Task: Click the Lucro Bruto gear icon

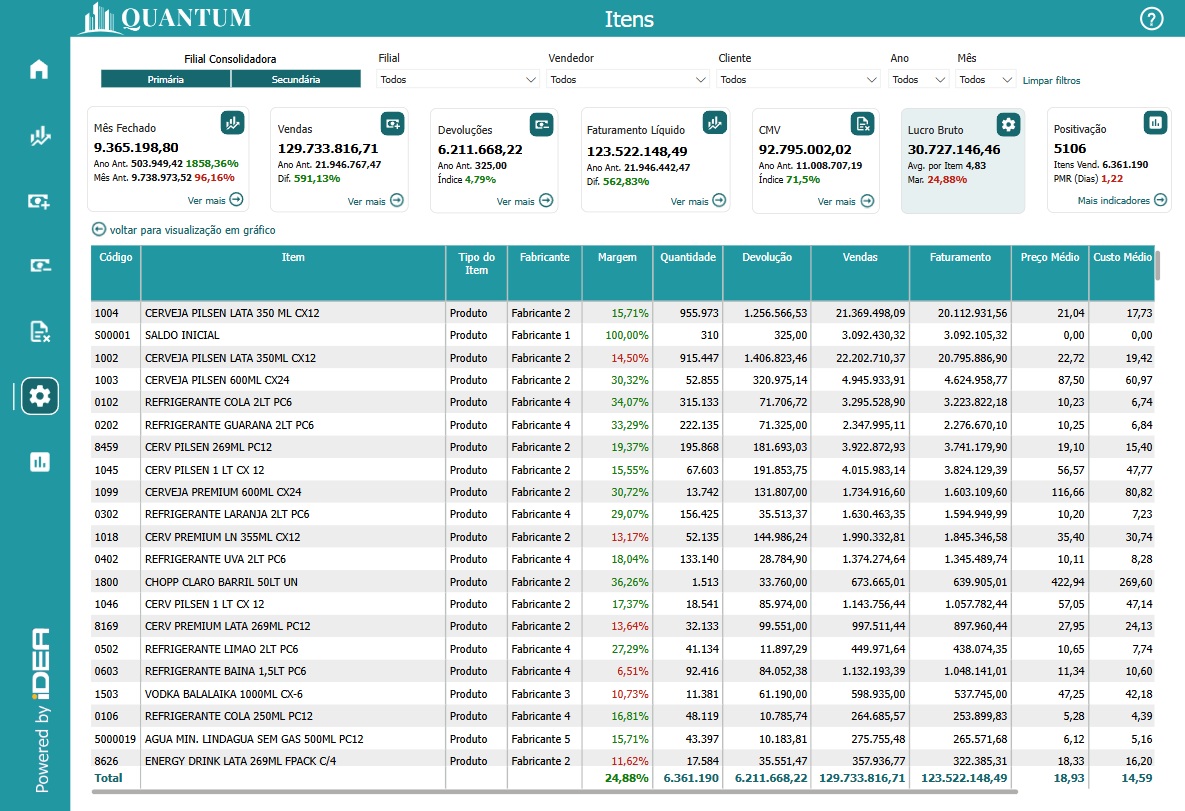Action: (1008, 124)
